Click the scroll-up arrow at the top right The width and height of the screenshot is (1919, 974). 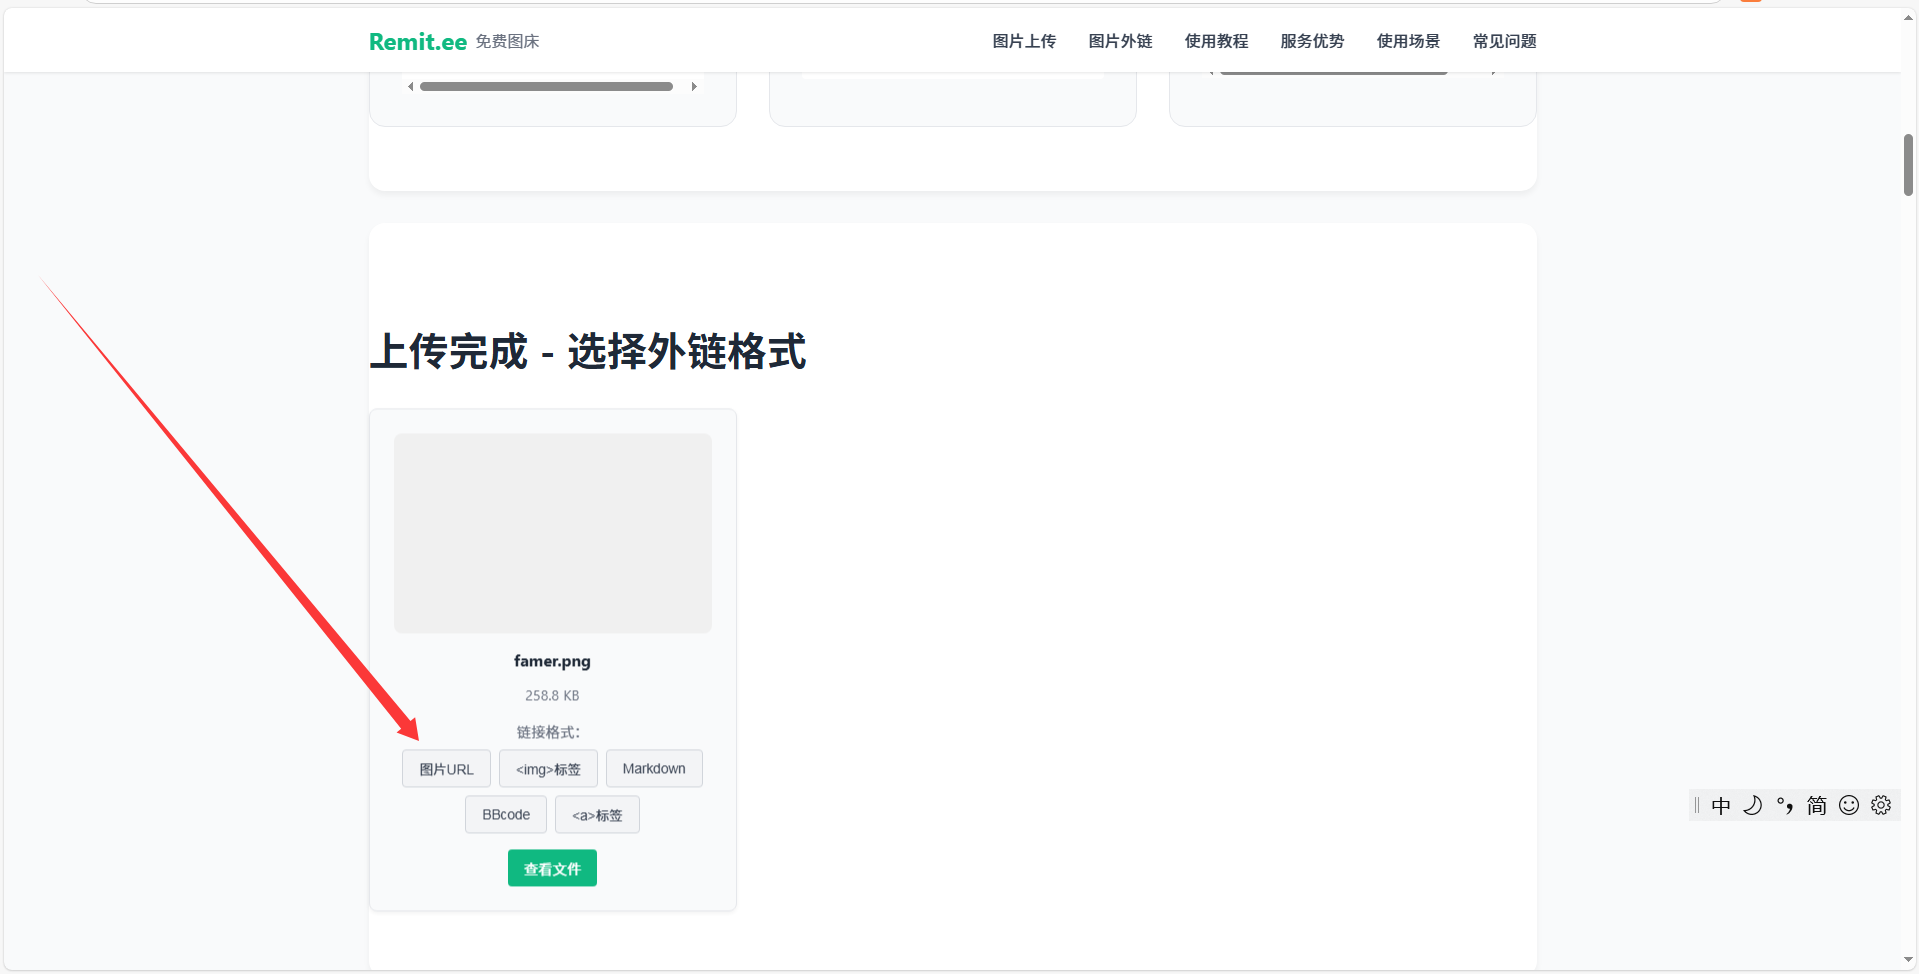pos(1907,16)
